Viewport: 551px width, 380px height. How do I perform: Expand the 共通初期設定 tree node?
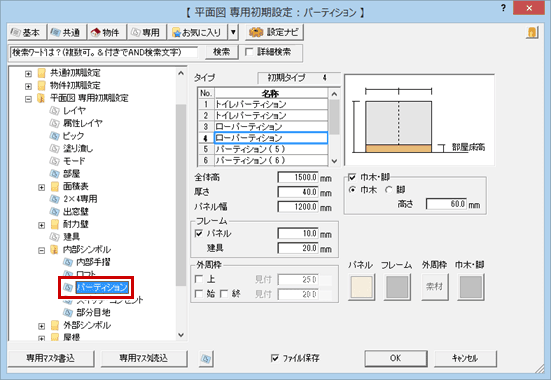point(28,73)
